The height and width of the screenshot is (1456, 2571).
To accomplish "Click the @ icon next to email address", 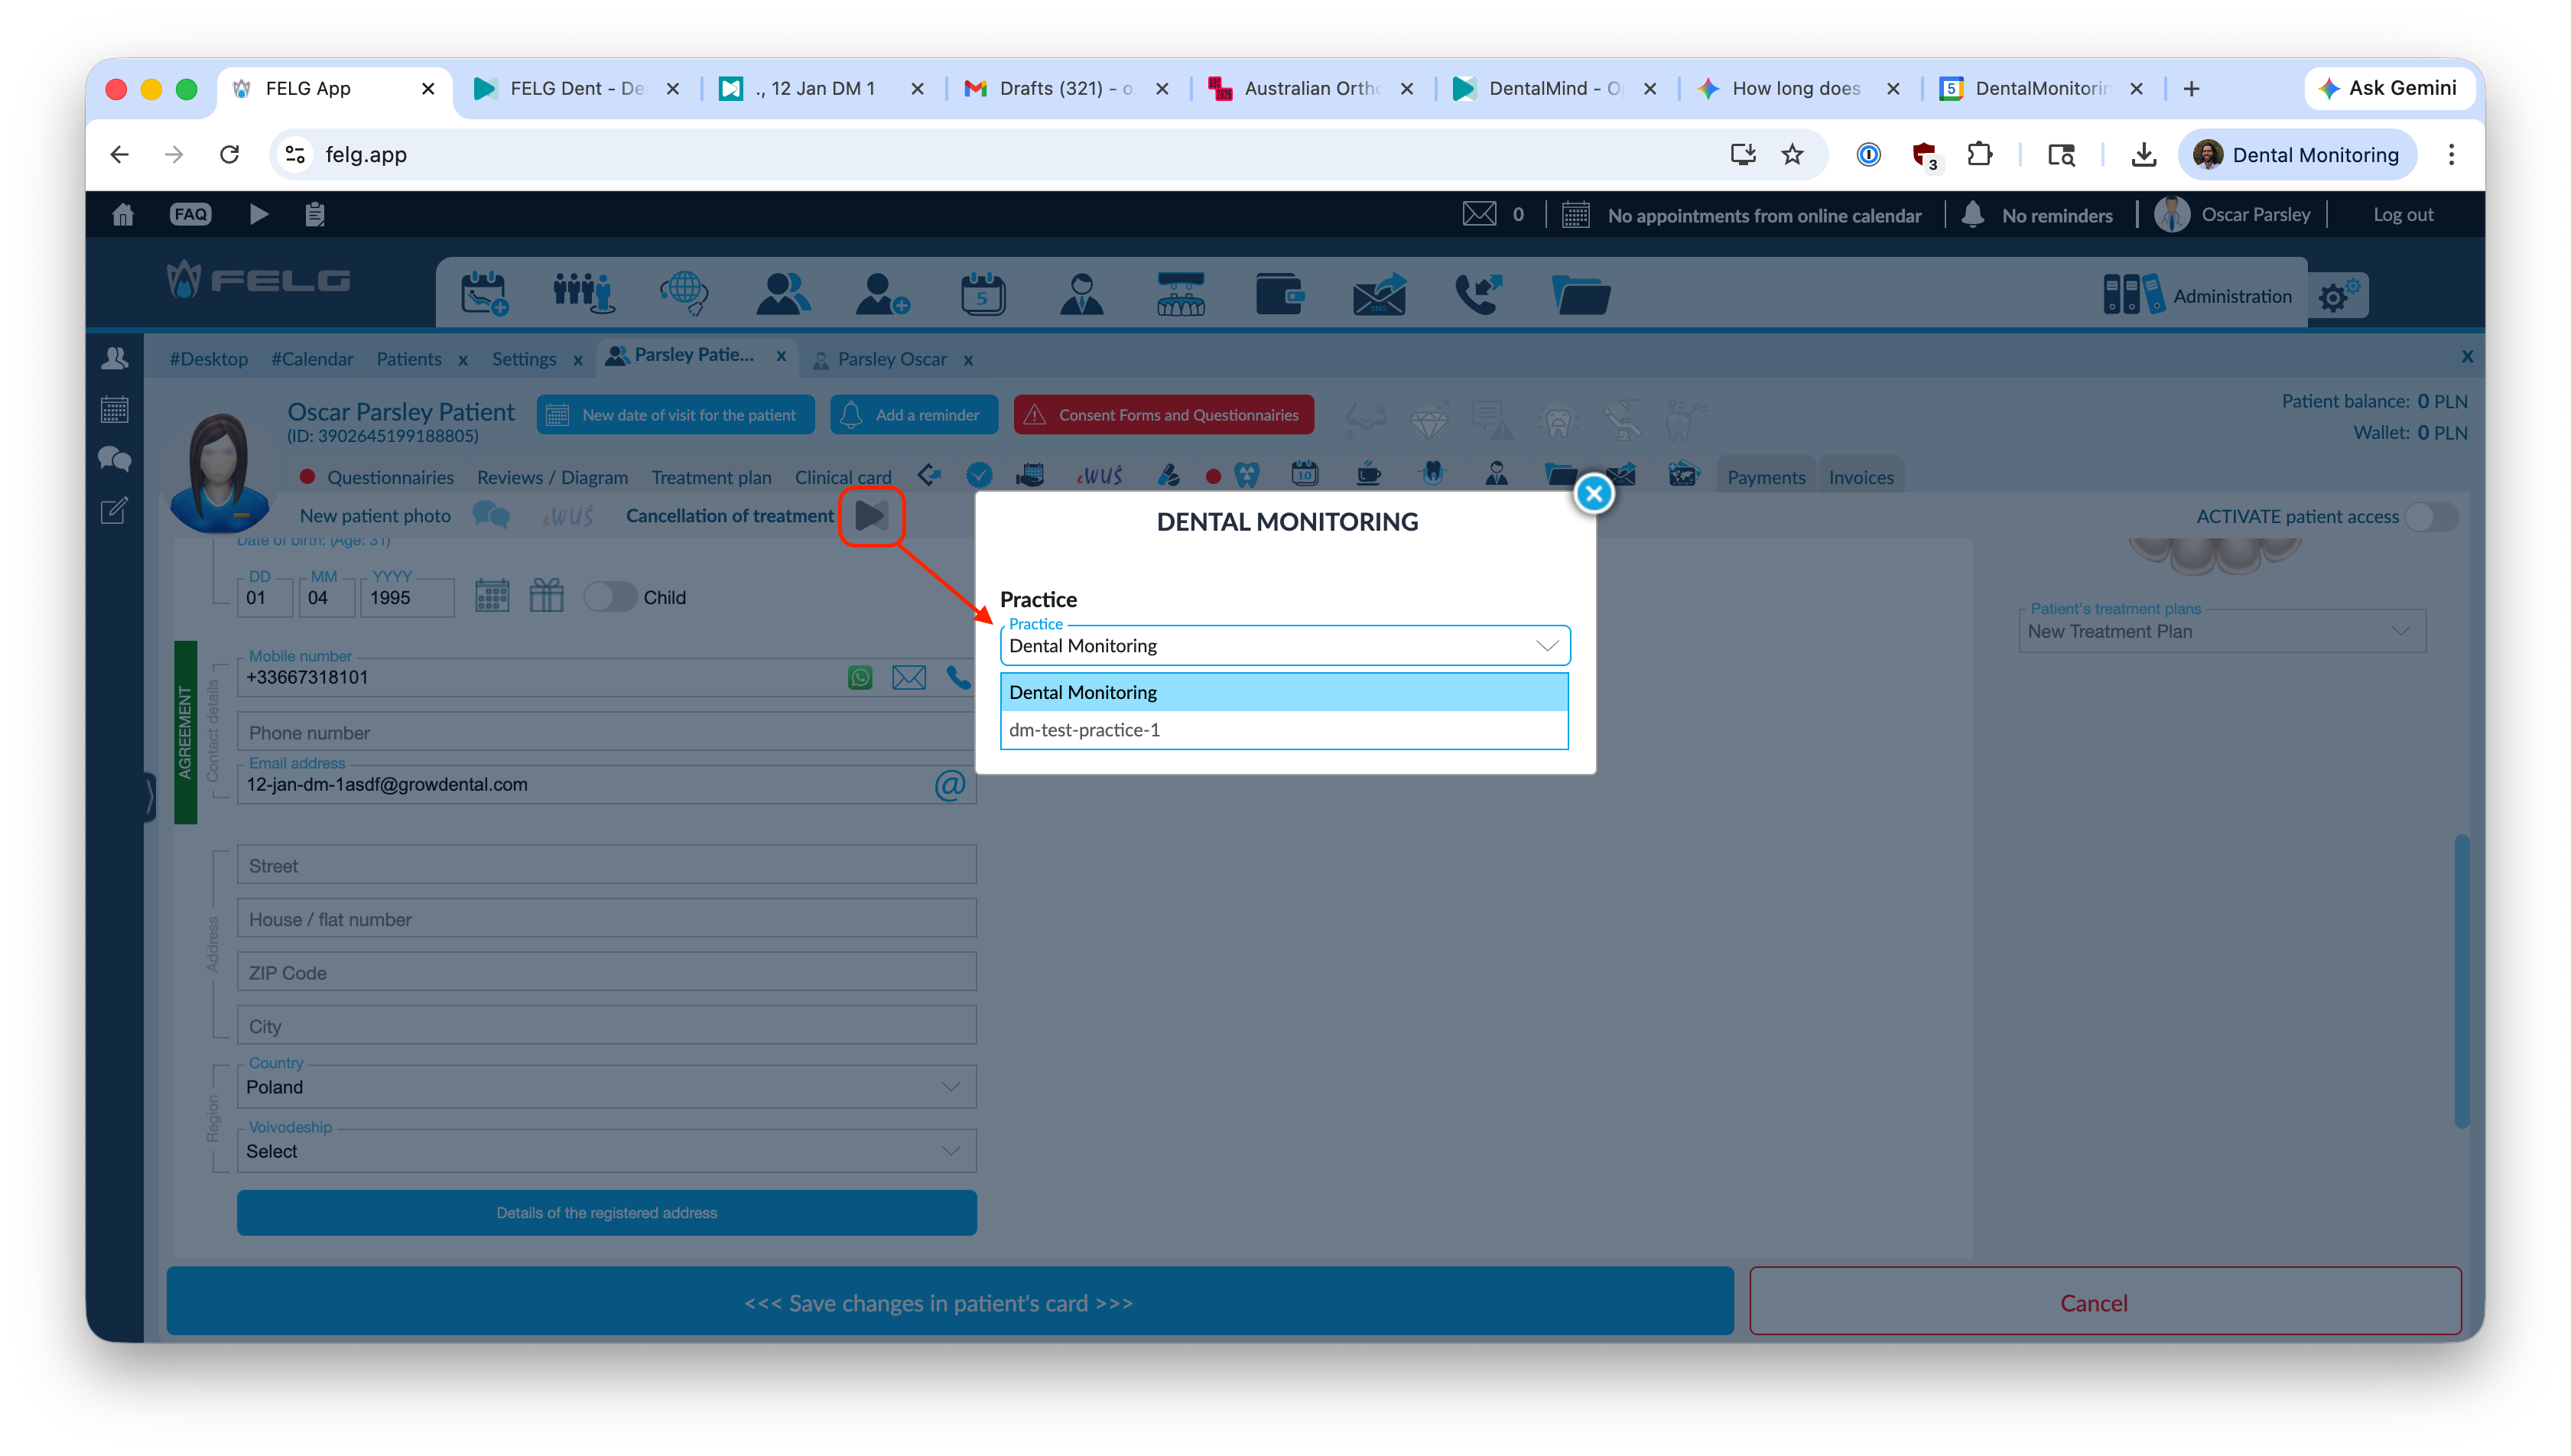I will pyautogui.click(x=949, y=785).
